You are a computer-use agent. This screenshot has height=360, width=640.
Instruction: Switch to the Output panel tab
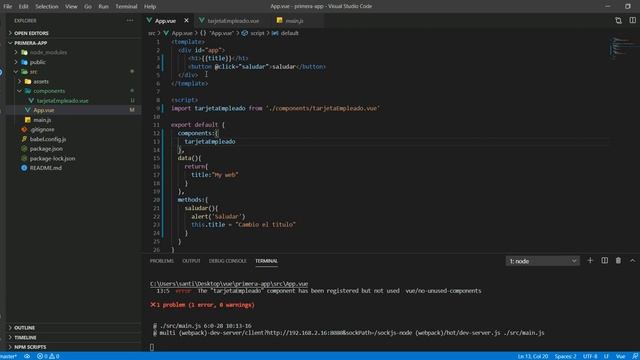coord(191,261)
